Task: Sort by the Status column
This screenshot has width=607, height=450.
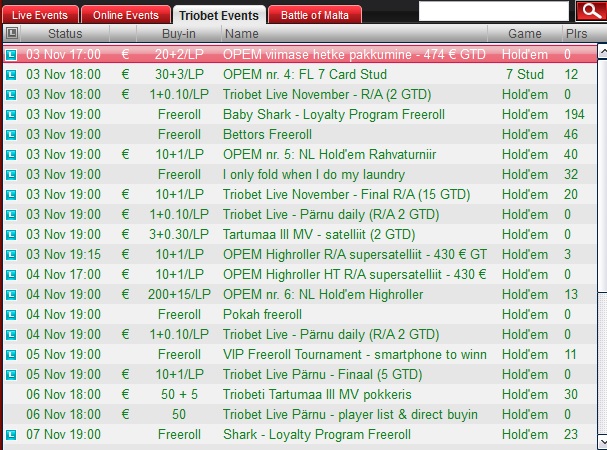Action: point(65,34)
